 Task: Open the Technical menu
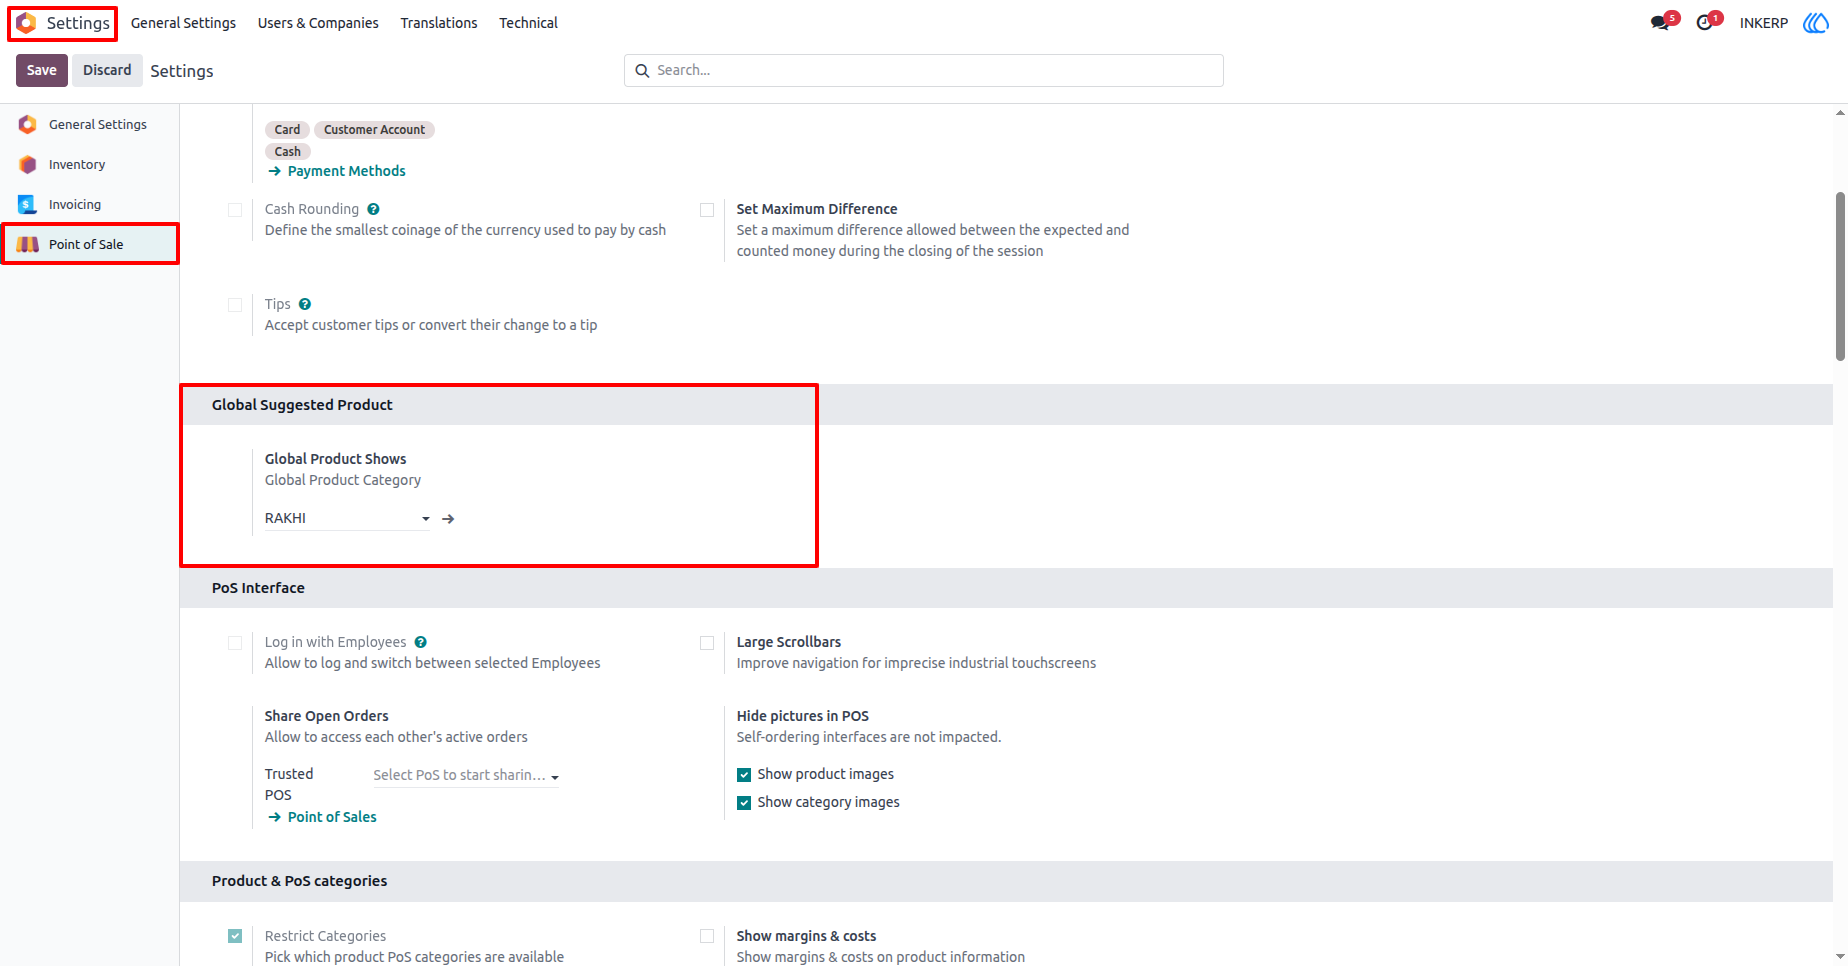[529, 23]
